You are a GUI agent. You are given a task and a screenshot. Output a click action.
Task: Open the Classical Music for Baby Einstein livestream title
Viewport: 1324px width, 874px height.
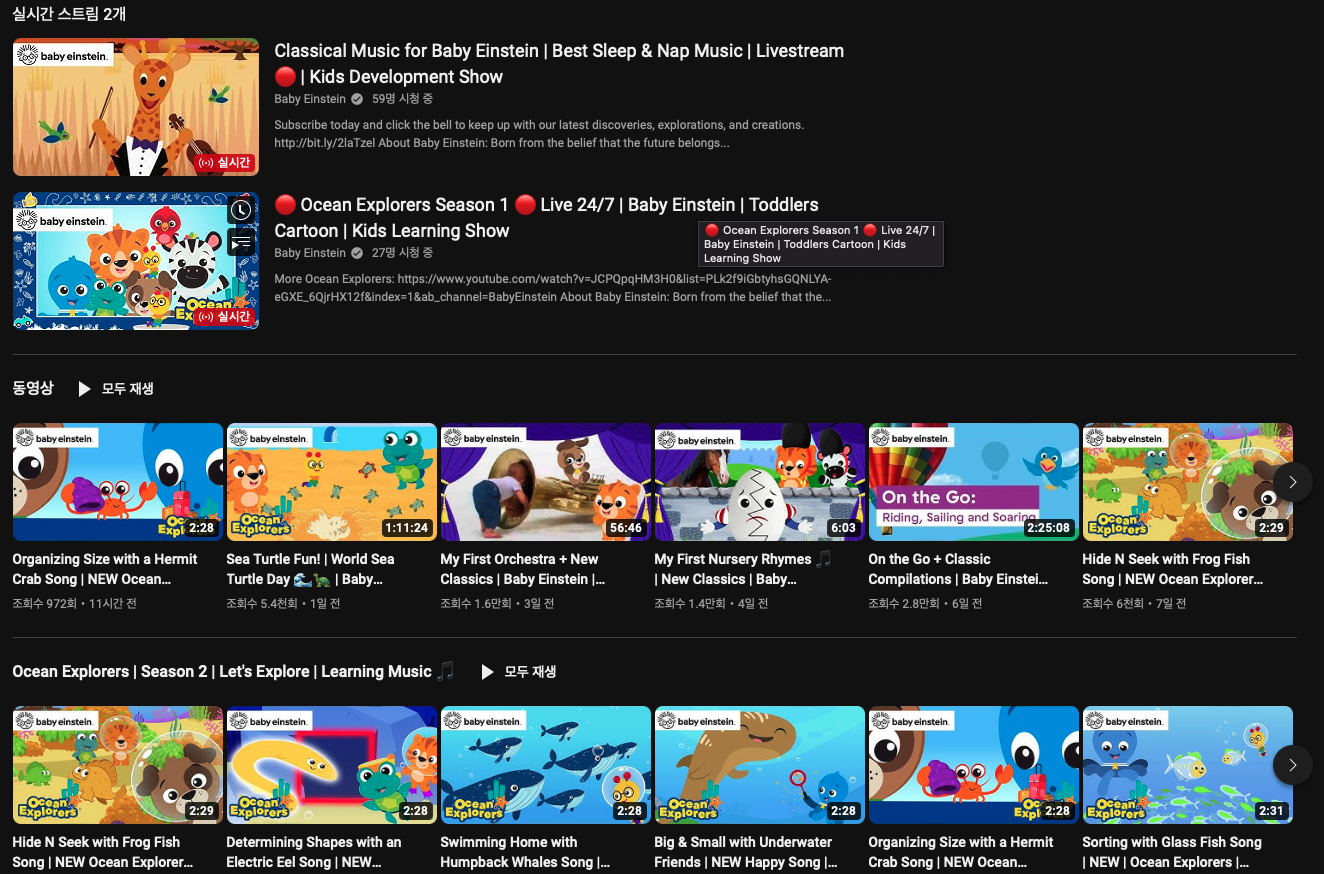click(559, 64)
